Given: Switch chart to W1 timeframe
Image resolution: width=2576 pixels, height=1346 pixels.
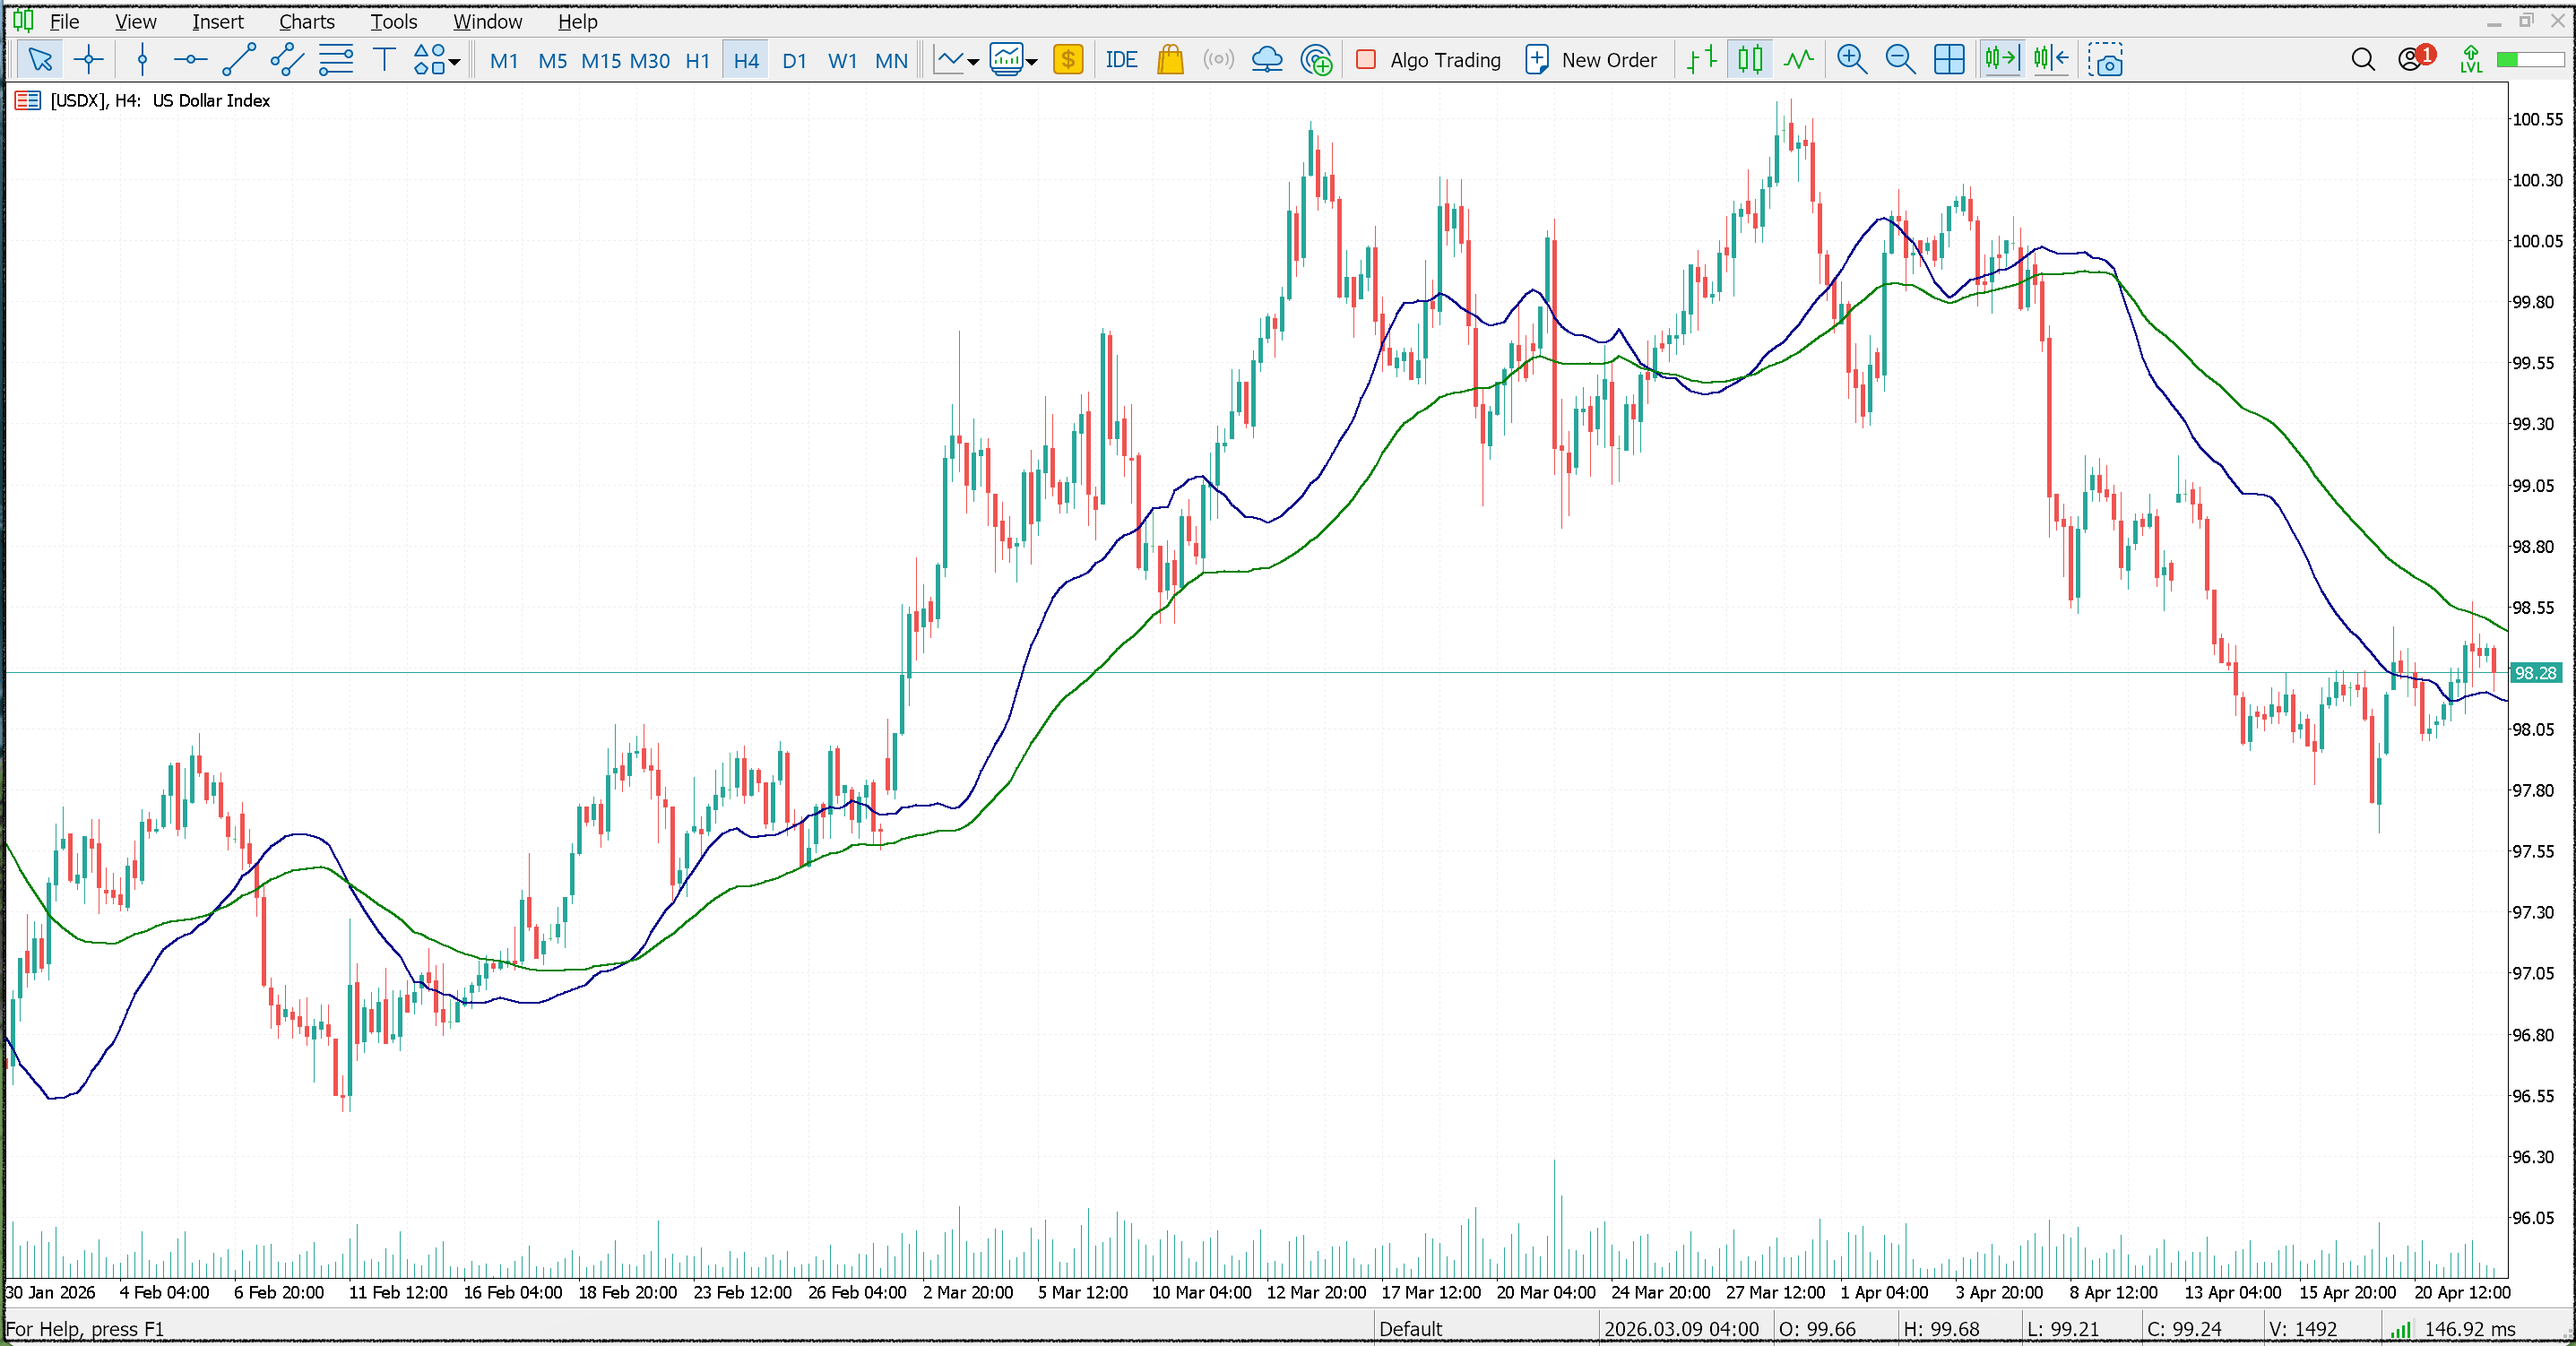Looking at the screenshot, I should tap(842, 61).
